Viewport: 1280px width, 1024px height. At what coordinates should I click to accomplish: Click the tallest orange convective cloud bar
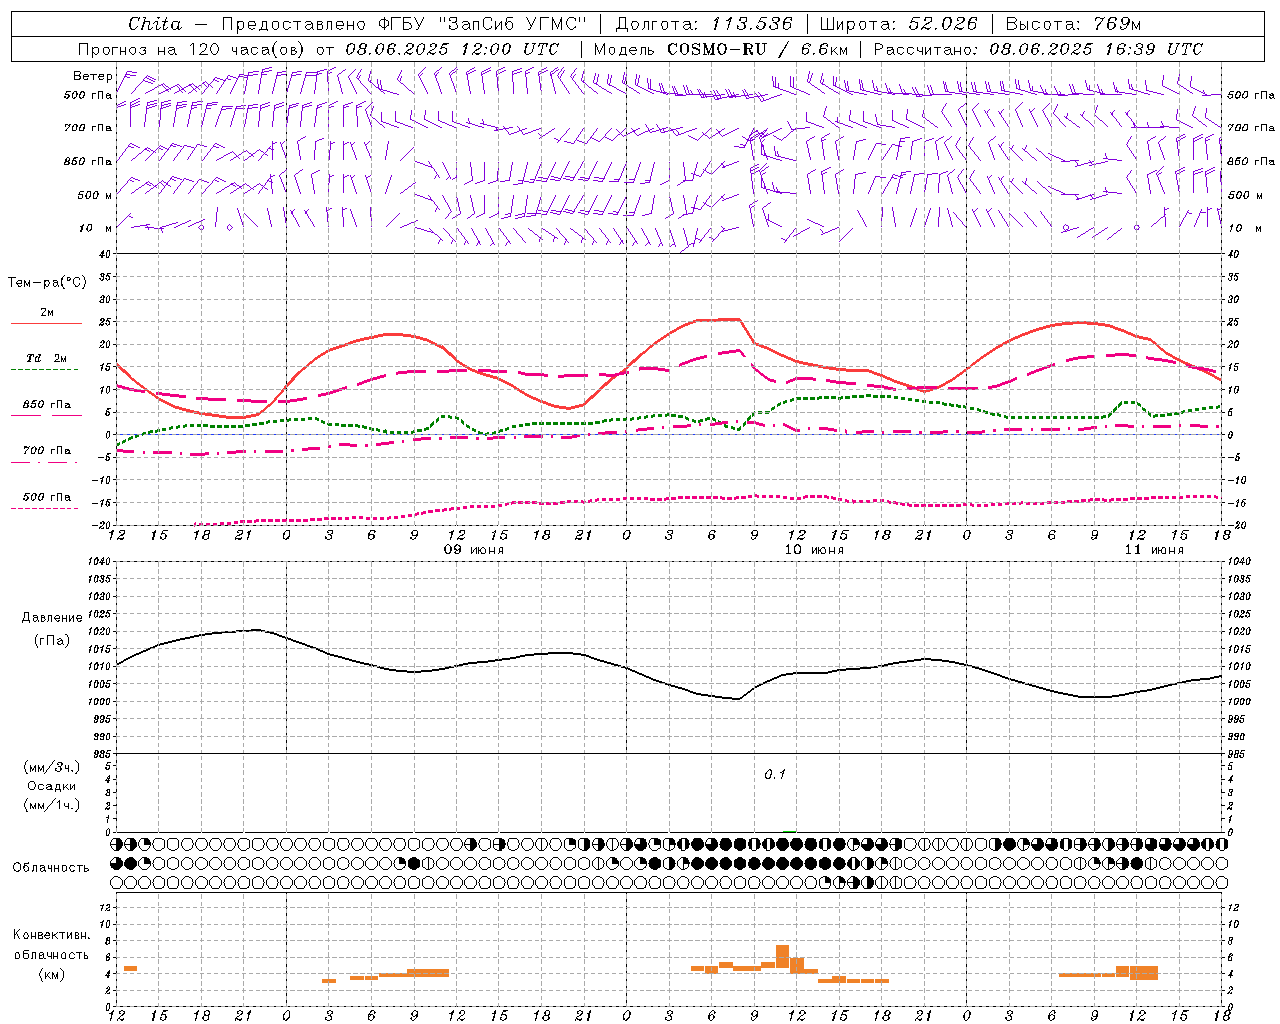(x=782, y=957)
